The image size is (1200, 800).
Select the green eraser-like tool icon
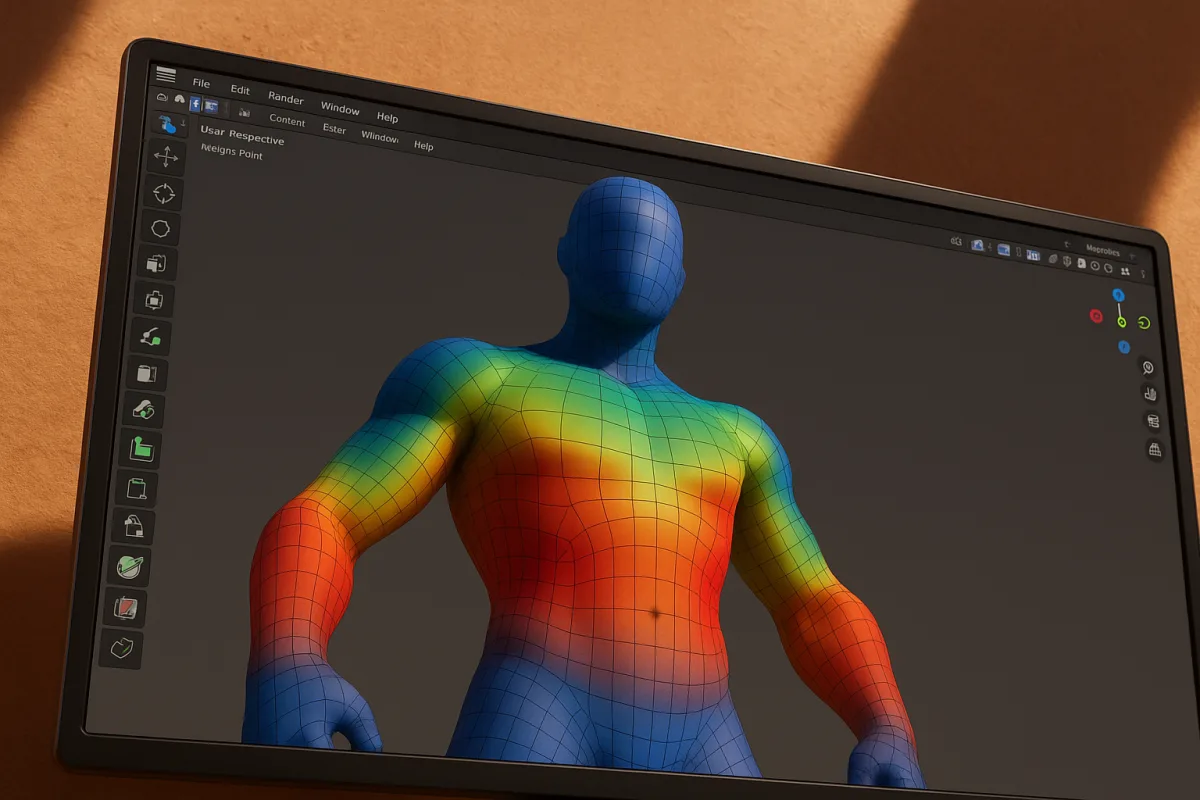(143, 410)
